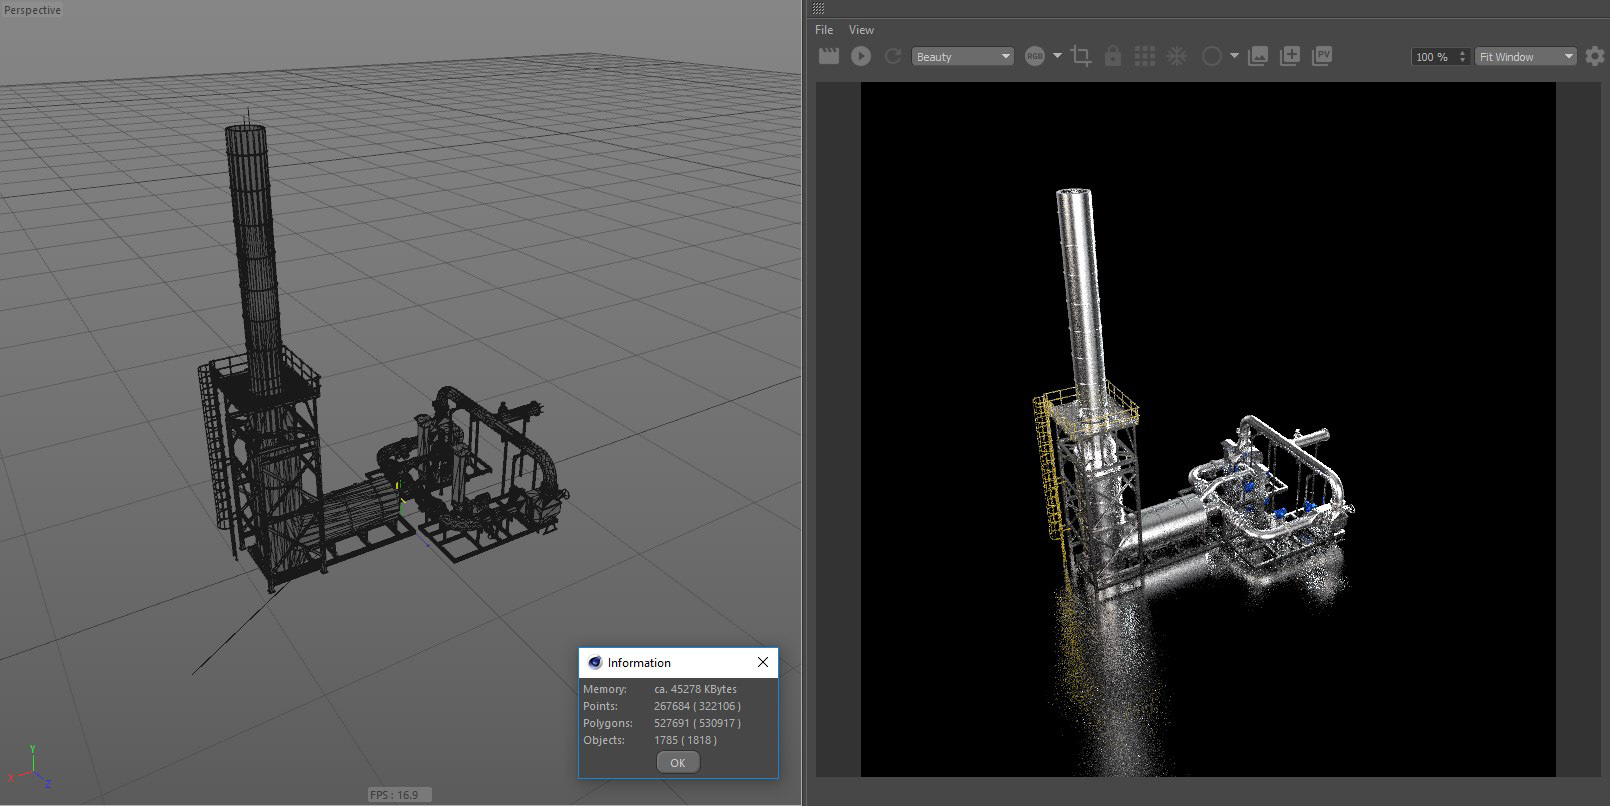Start the interactive preview render (play icon)
1610x806 pixels.
(861, 56)
